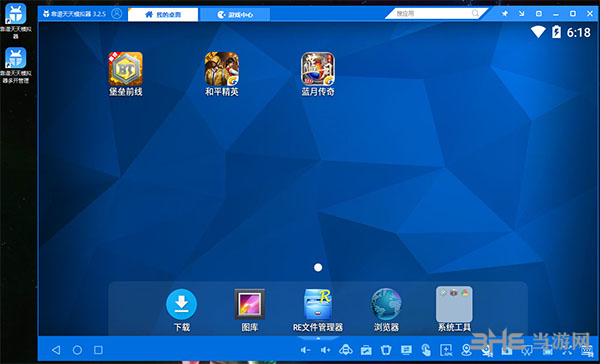Click the search magnifier icon
Screen dimensions: 600x364
(x=475, y=13)
